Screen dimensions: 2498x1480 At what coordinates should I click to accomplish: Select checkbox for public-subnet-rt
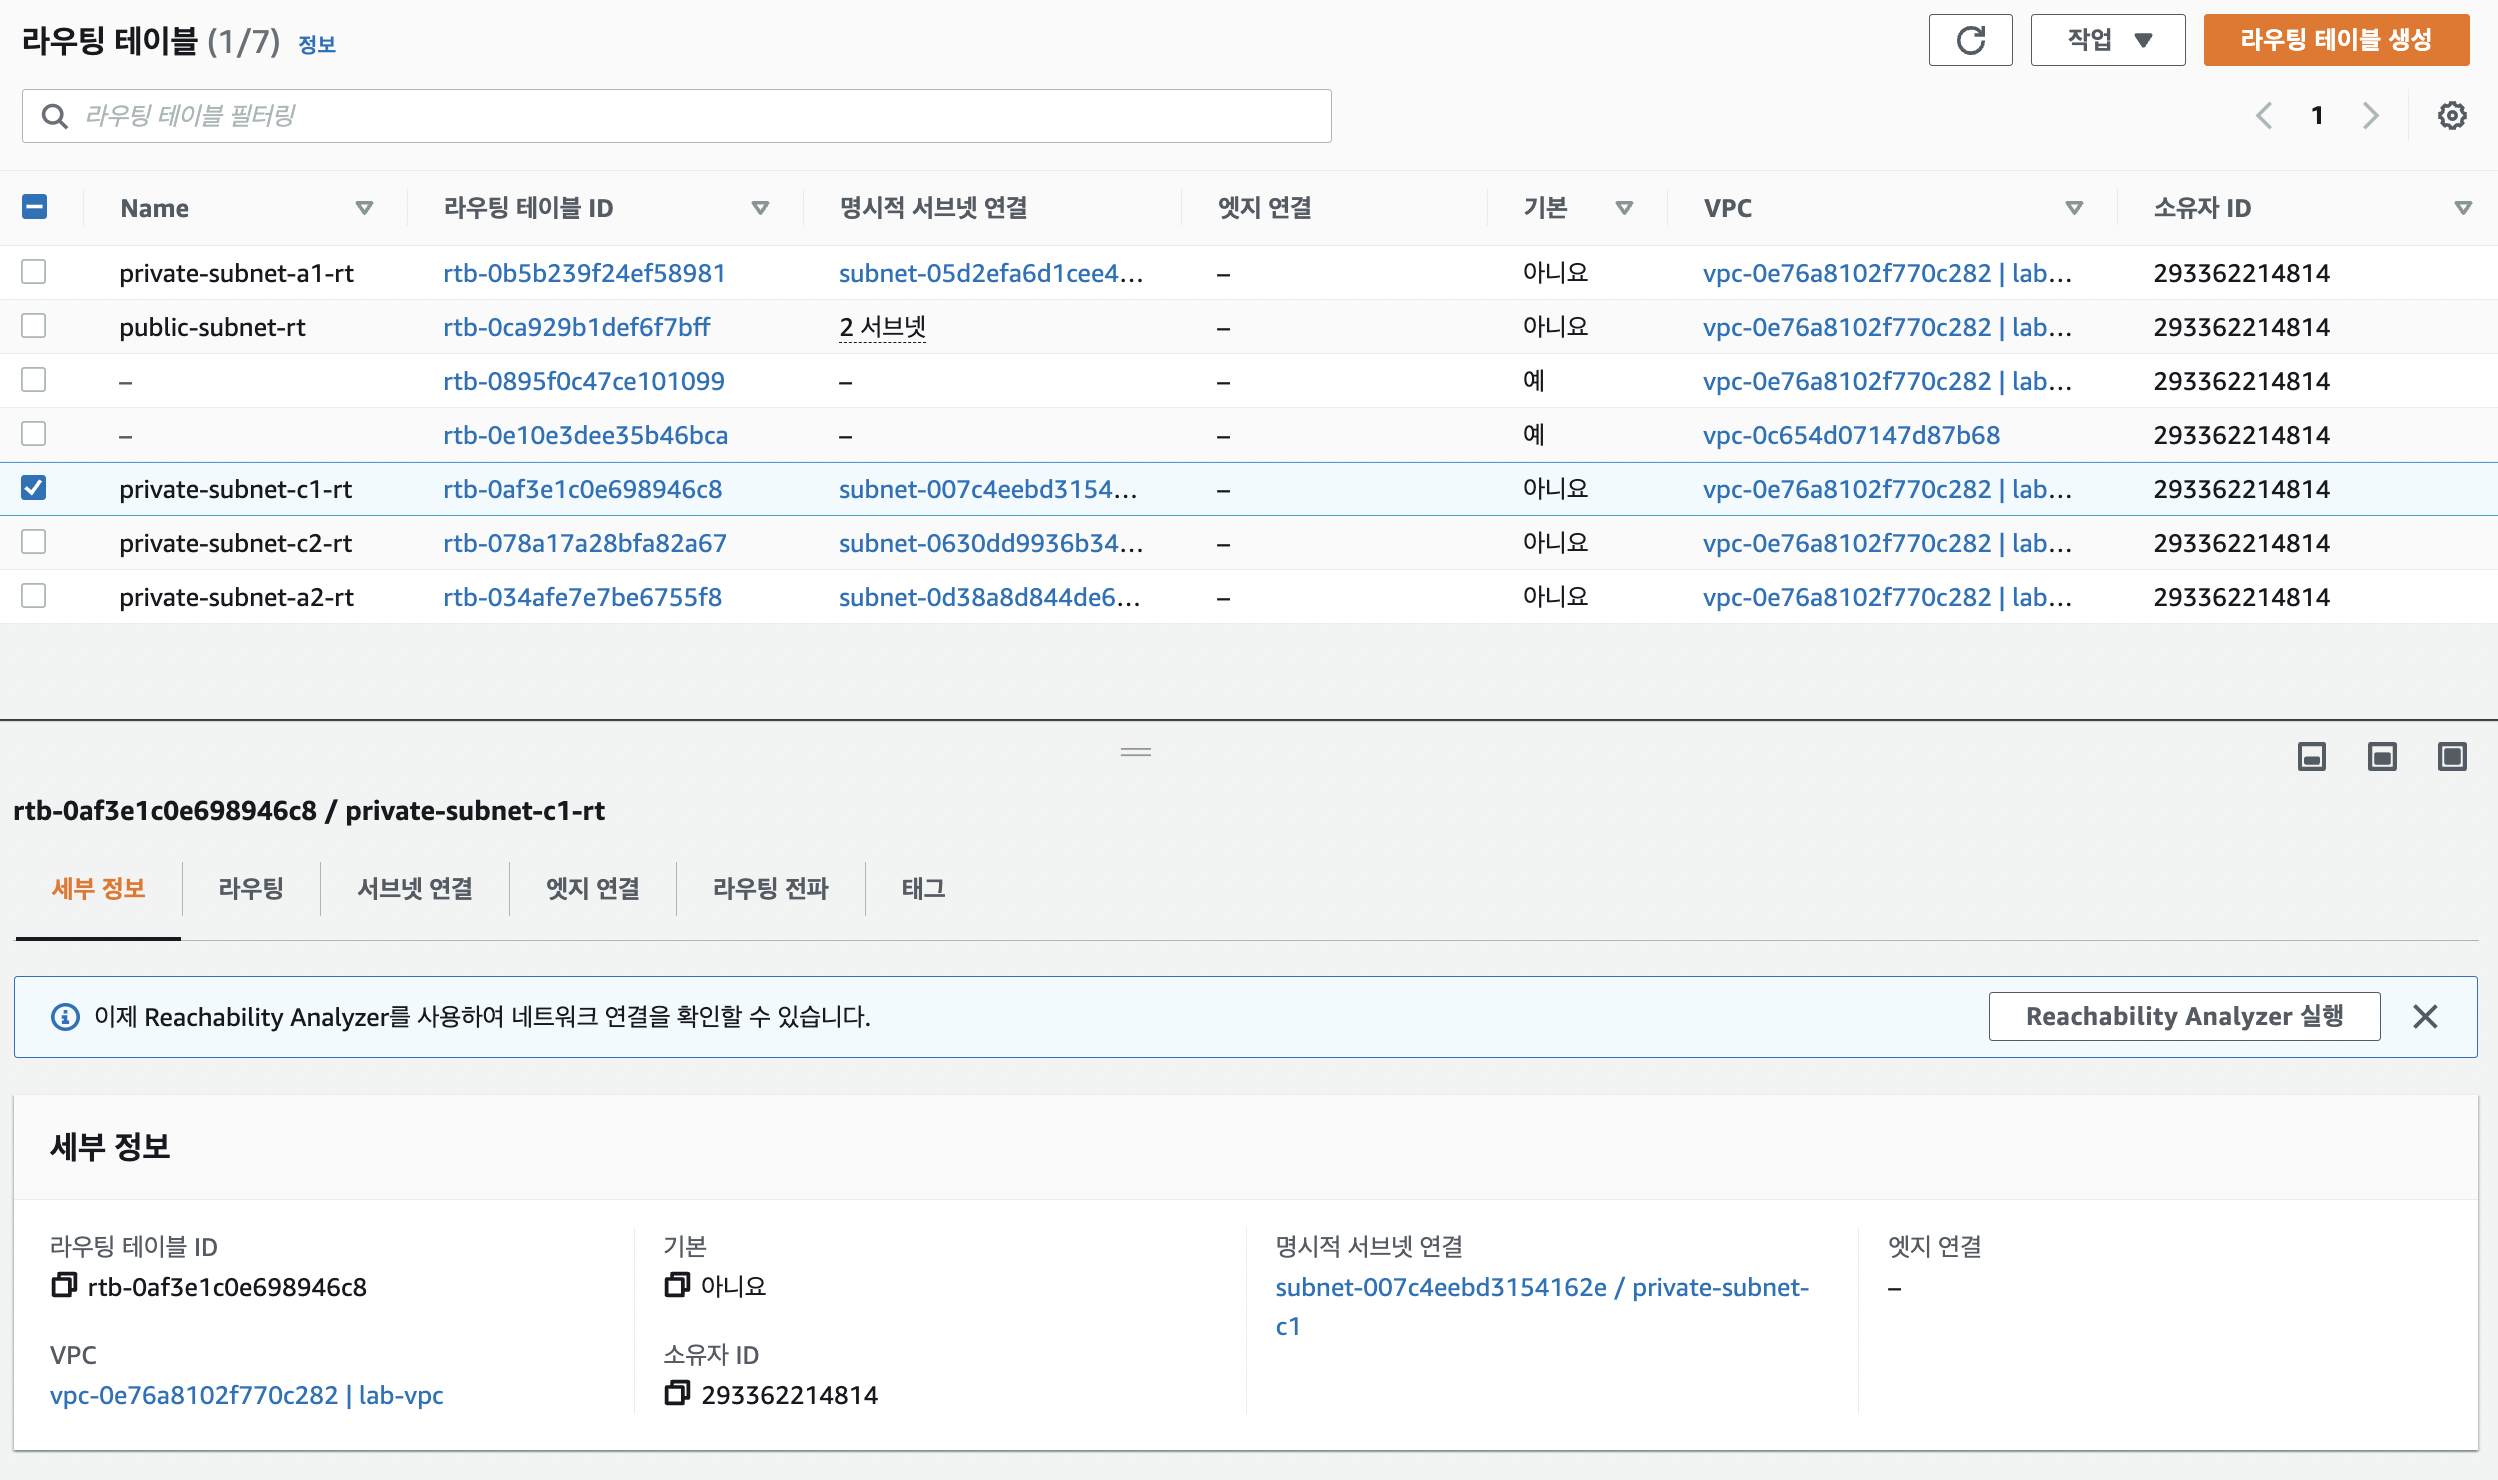[34, 326]
